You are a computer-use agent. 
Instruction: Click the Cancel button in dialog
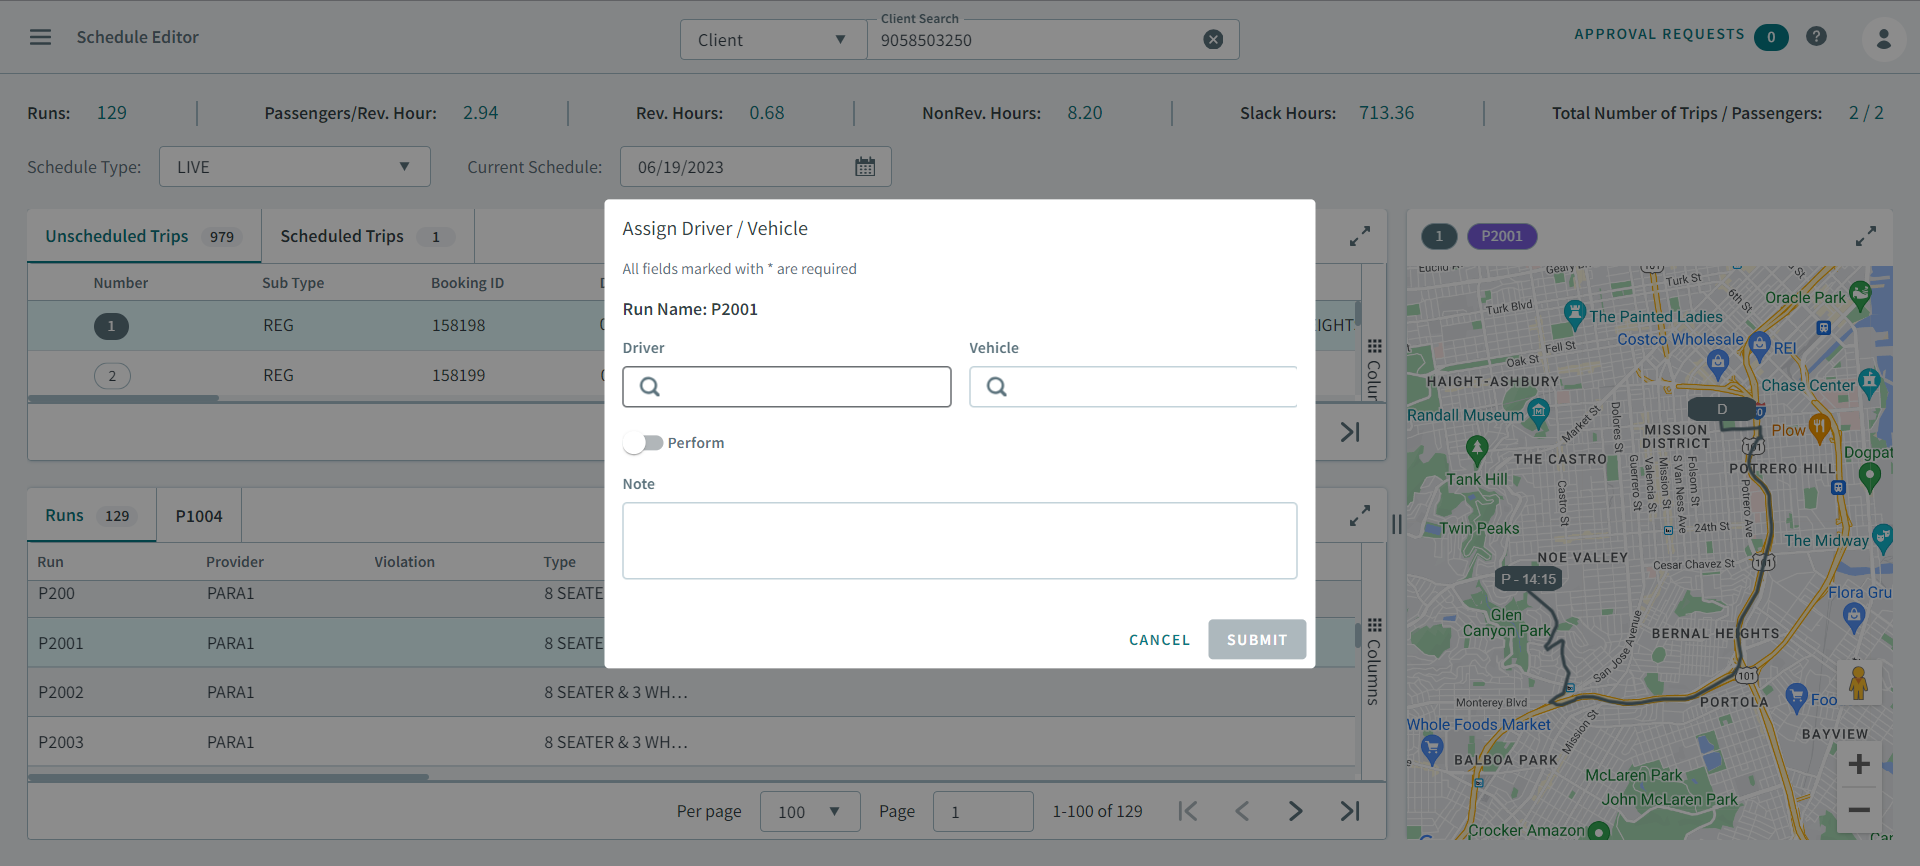(1159, 640)
